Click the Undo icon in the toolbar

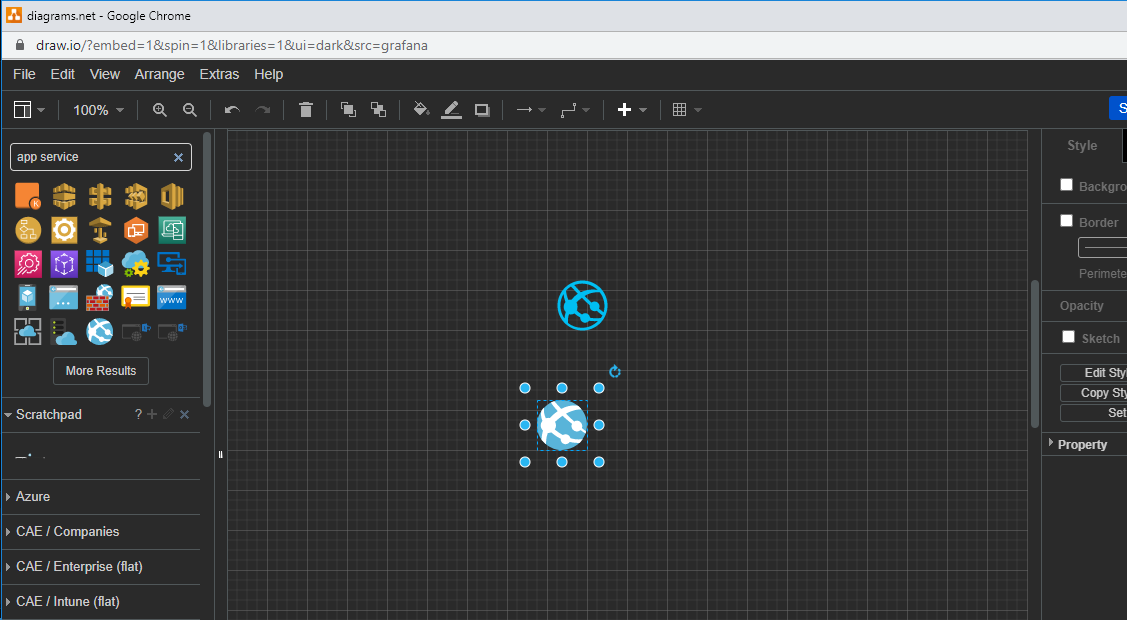[232, 110]
